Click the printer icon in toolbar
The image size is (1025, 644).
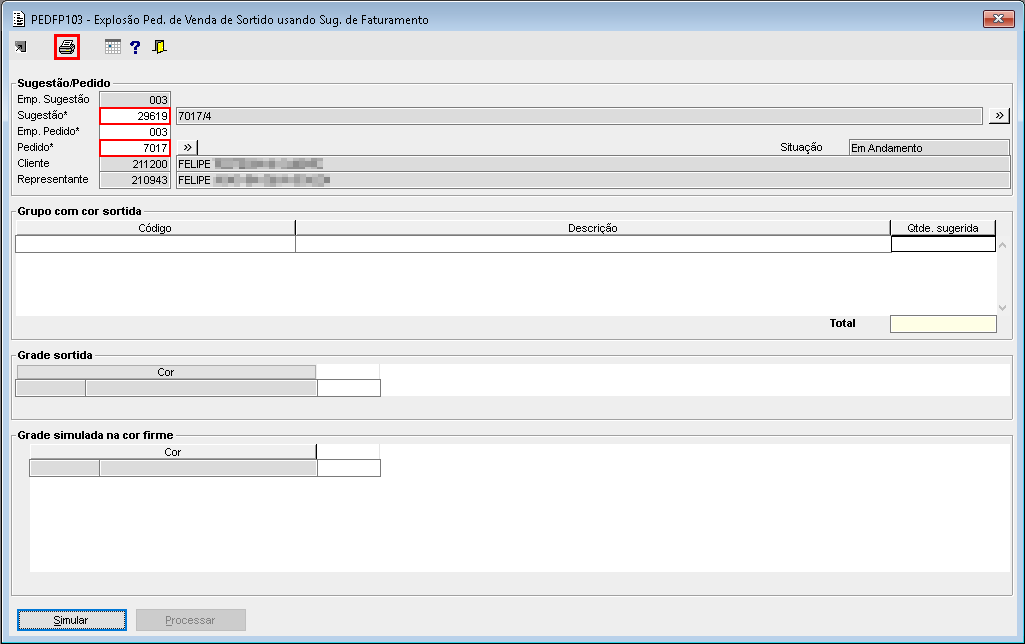(67, 47)
